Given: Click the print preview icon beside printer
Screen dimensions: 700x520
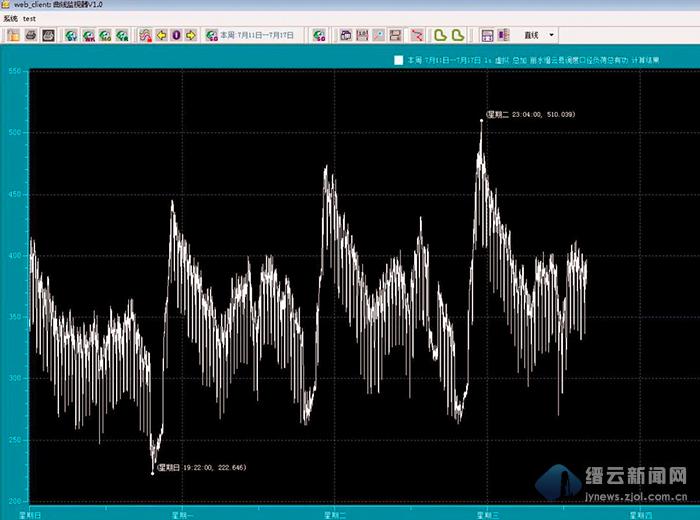Looking at the screenshot, I should (x=48, y=35).
